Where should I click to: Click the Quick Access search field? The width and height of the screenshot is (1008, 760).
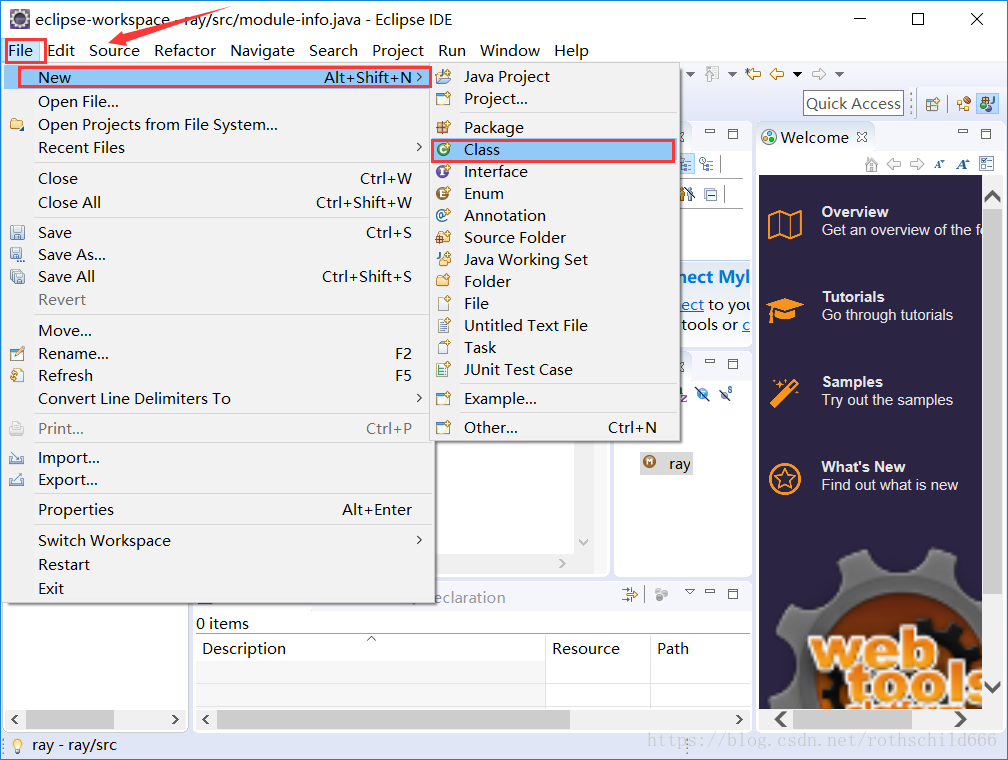pyautogui.click(x=853, y=104)
